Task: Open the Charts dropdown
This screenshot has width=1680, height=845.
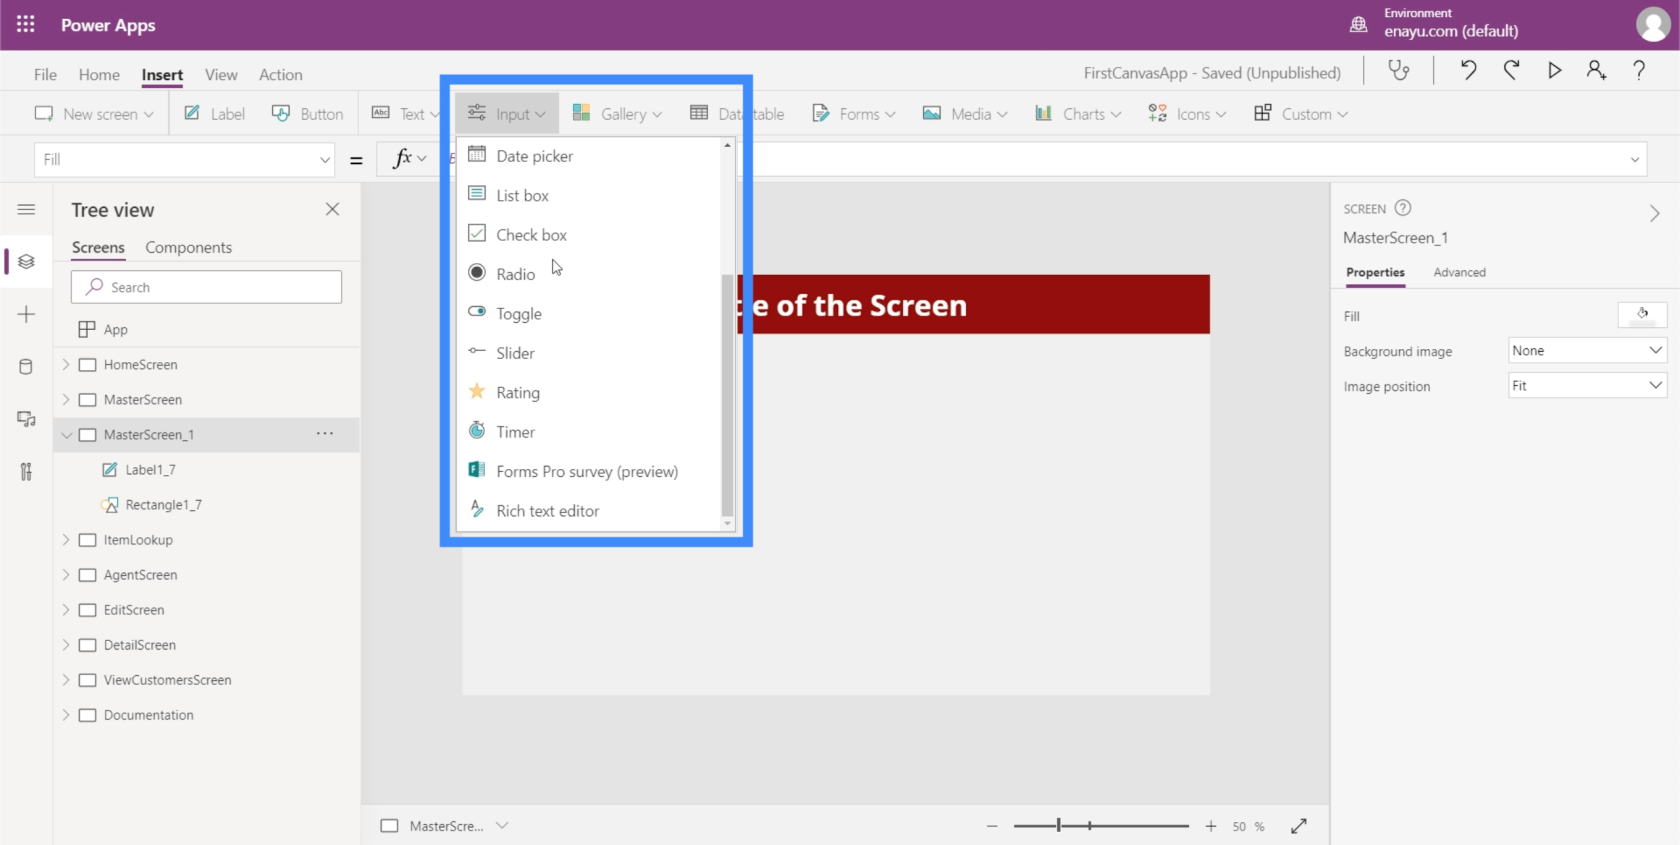Action: [1078, 114]
